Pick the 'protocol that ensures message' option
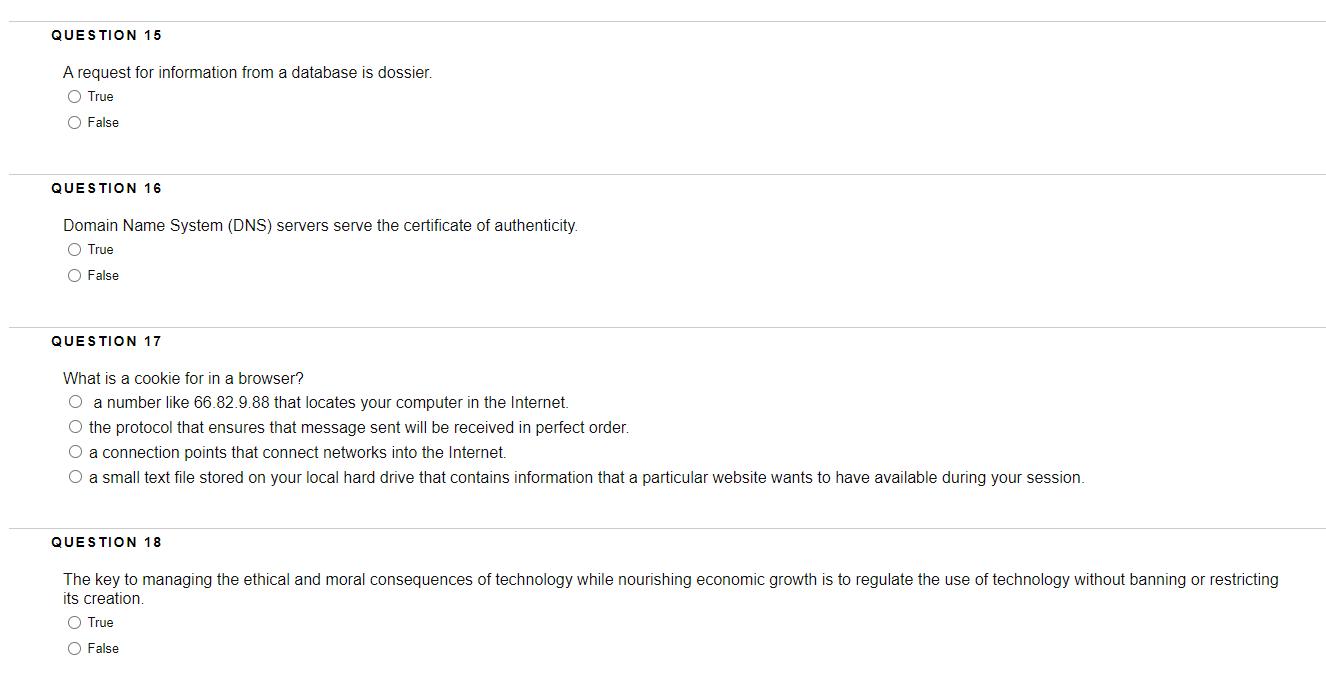Image resolution: width=1326 pixels, height=699 pixels. pos(75,428)
